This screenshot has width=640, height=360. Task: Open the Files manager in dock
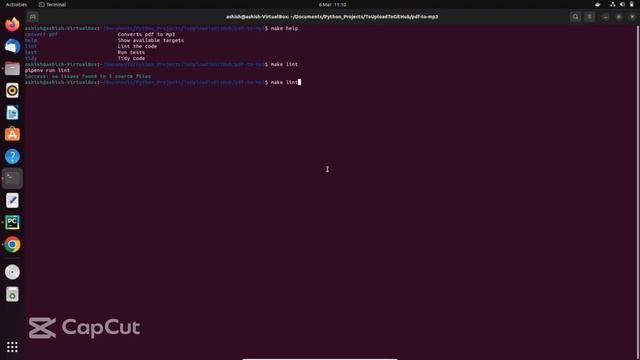pos(12,68)
